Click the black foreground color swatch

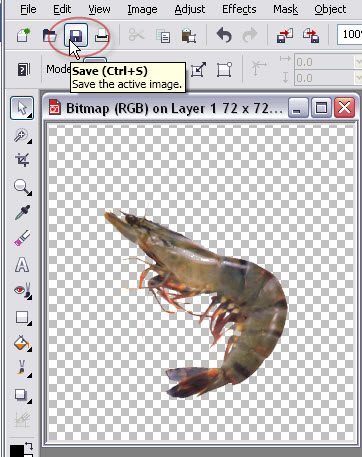tap(16, 450)
